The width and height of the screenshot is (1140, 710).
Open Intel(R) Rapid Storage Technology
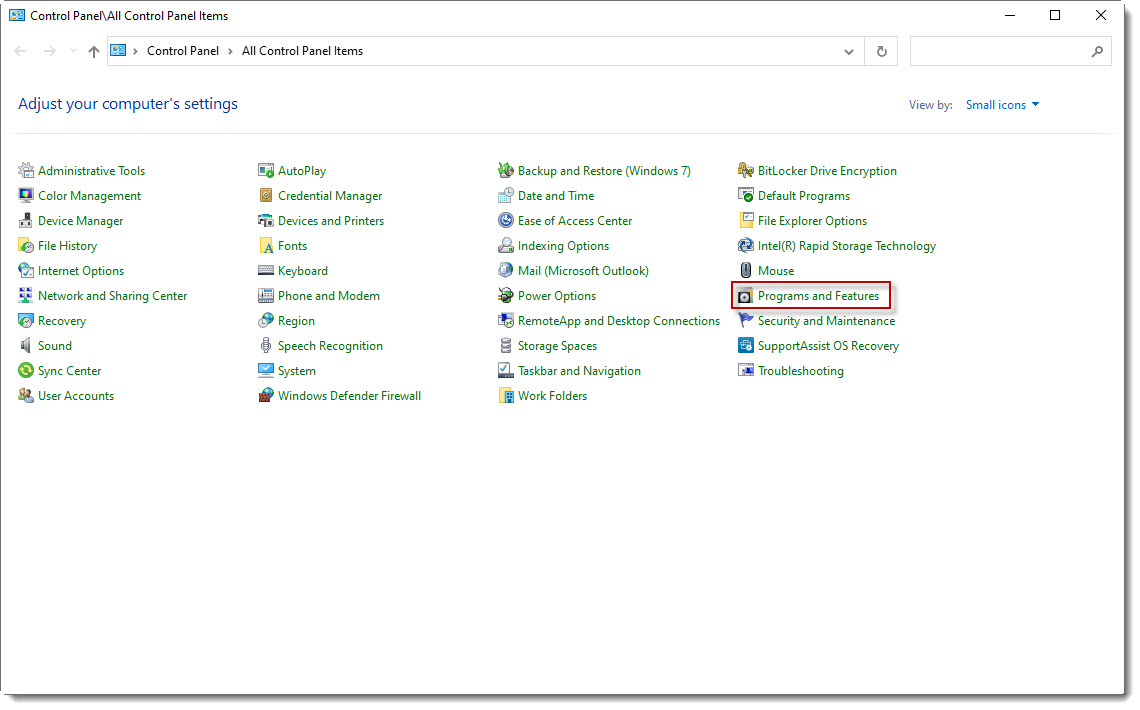(846, 246)
